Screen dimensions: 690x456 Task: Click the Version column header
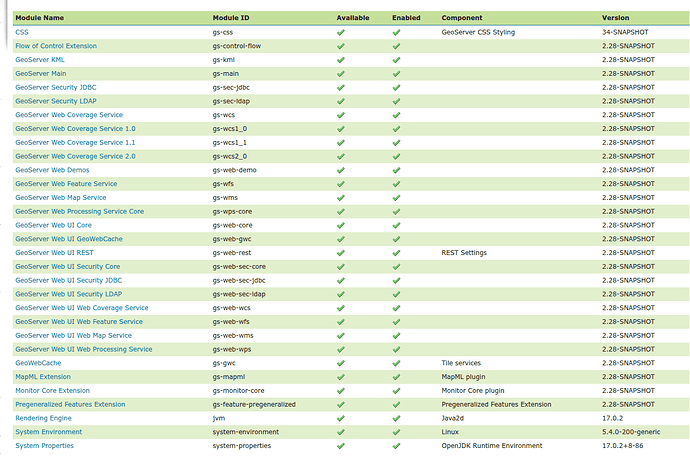[616, 18]
